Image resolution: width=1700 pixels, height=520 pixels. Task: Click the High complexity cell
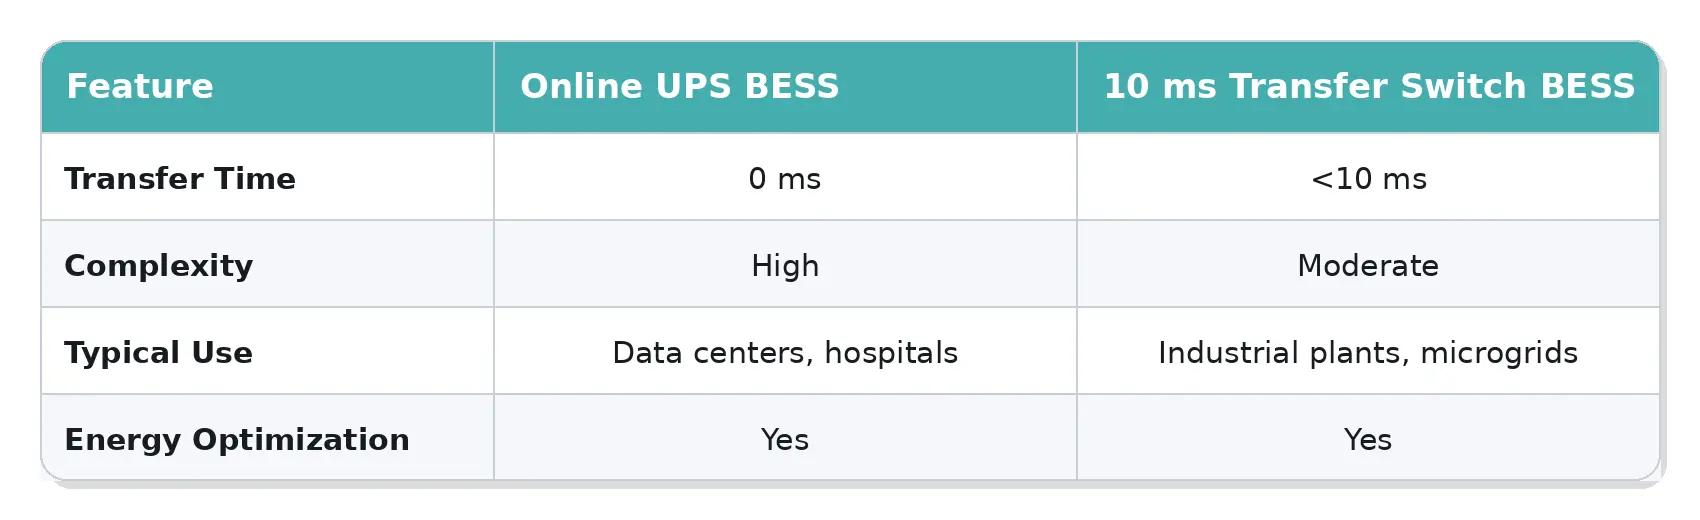(x=785, y=266)
